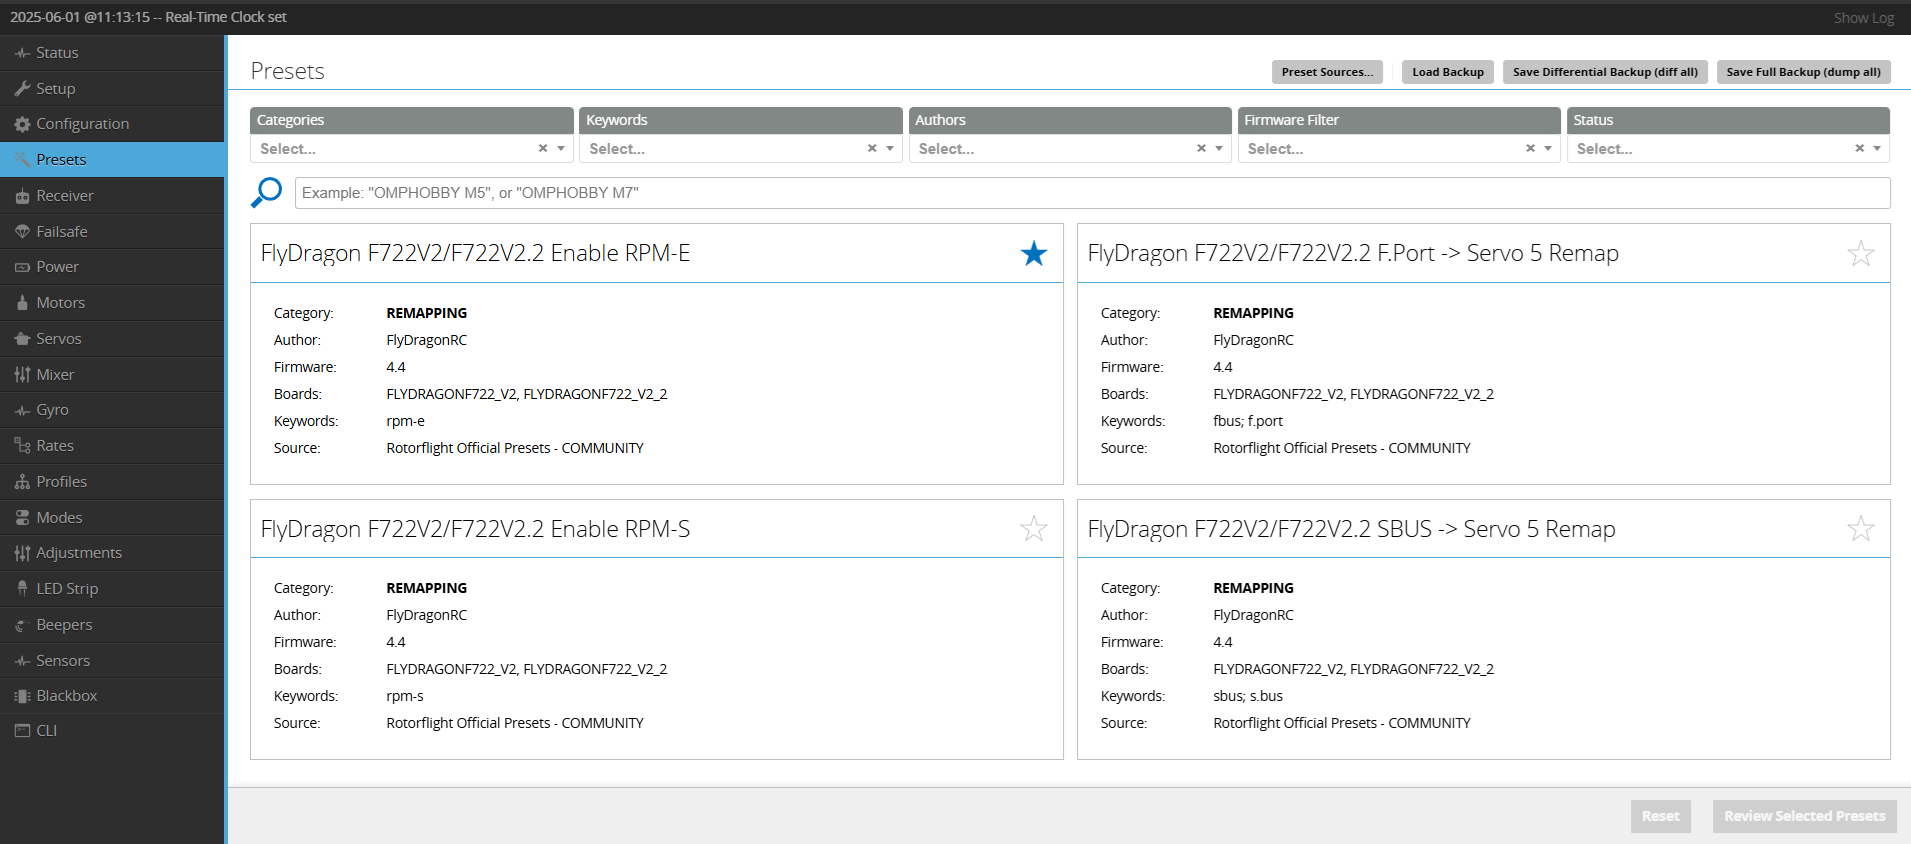
Task: Click the Beepers icon in sidebar
Action: 22,625
